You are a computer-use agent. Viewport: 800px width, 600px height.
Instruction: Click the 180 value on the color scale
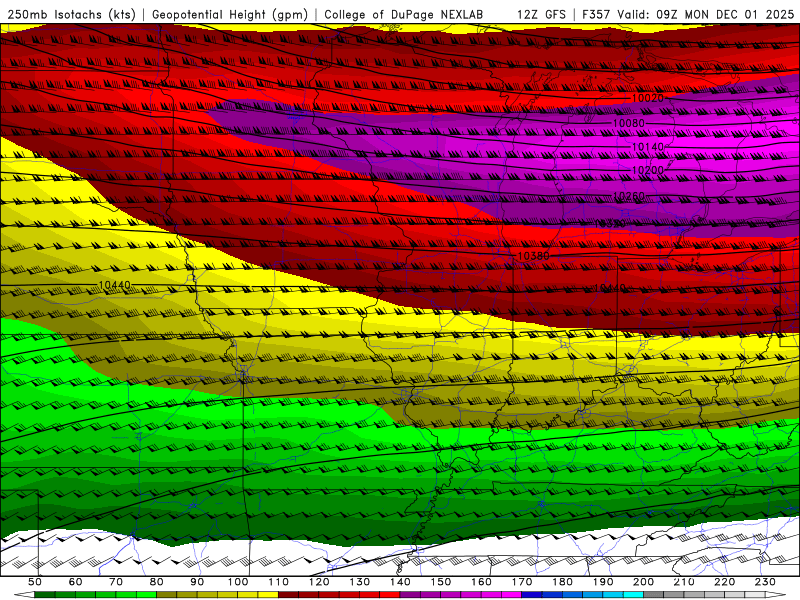[x=562, y=582]
